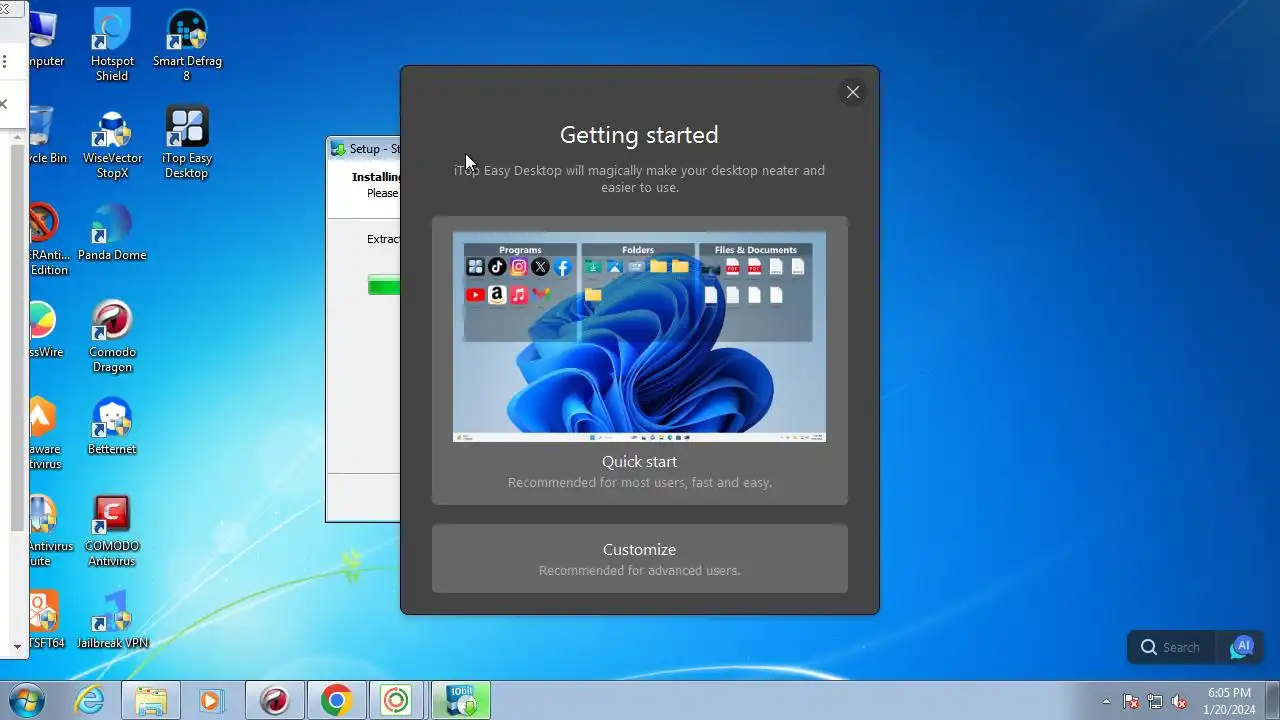Open Comodo Dragon taskbar icon
This screenshot has height=720, width=1280.
coord(274,700)
